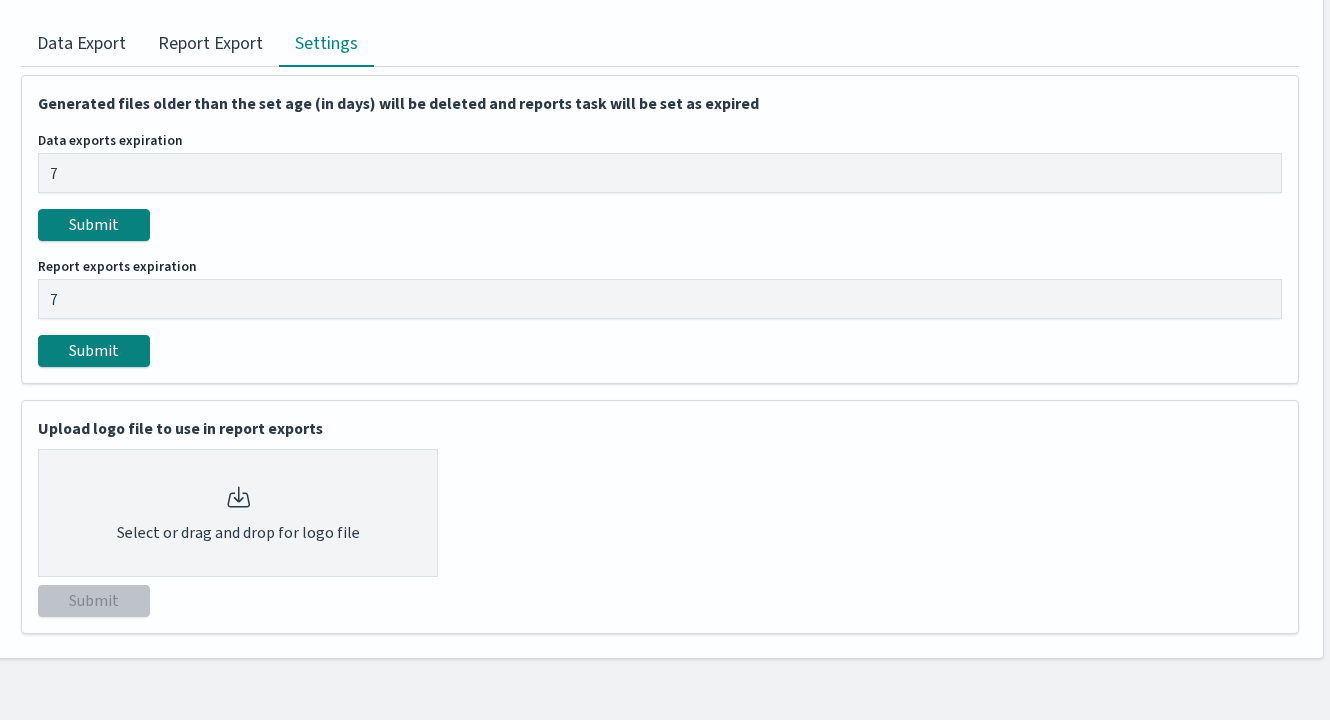1330x720 pixels.
Task: Click 'Upload logo file to use in report exports' heading
Action: click(180, 428)
